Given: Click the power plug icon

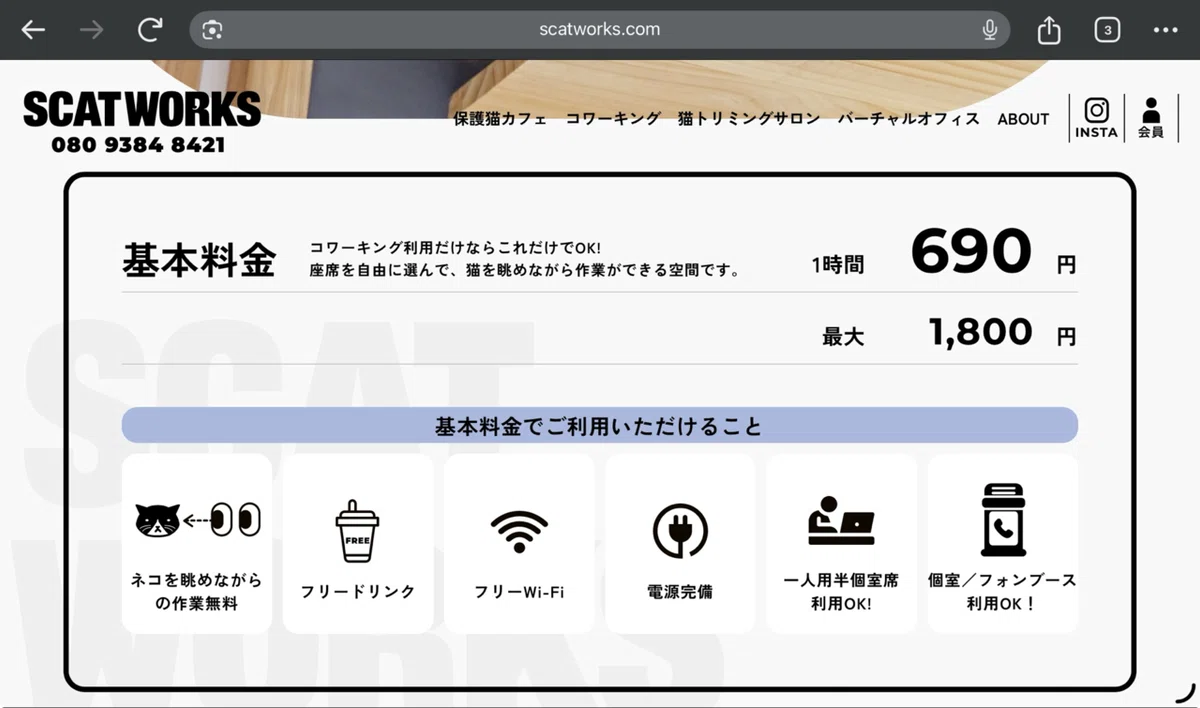Looking at the screenshot, I should [x=680, y=530].
